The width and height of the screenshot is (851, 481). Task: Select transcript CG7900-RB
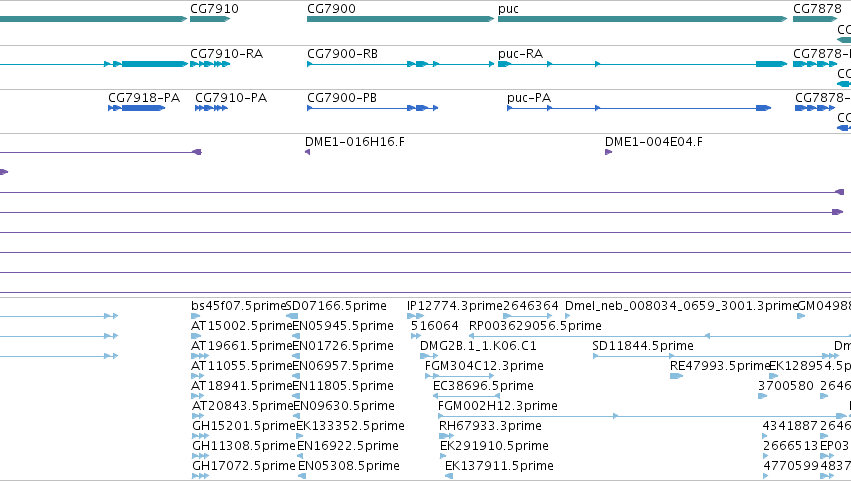pos(342,54)
